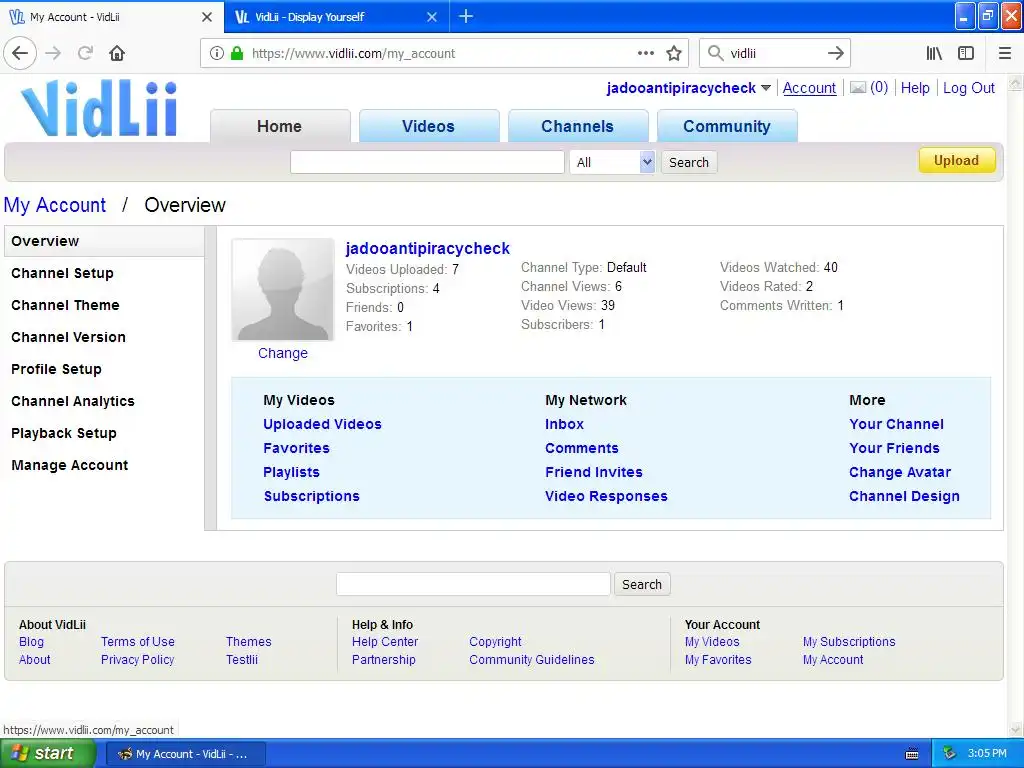This screenshot has height=768, width=1024.
Task: Click the default avatar picture
Action: [x=283, y=289]
